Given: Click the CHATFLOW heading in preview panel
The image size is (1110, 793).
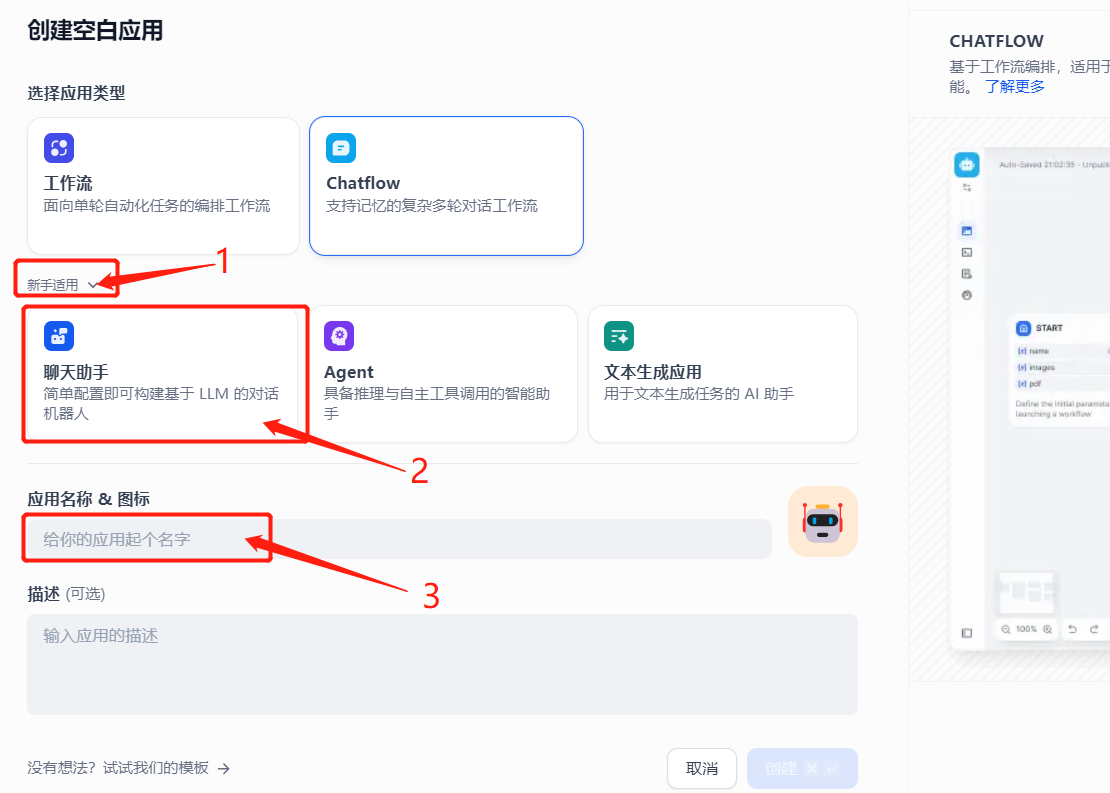Looking at the screenshot, I should (x=996, y=41).
